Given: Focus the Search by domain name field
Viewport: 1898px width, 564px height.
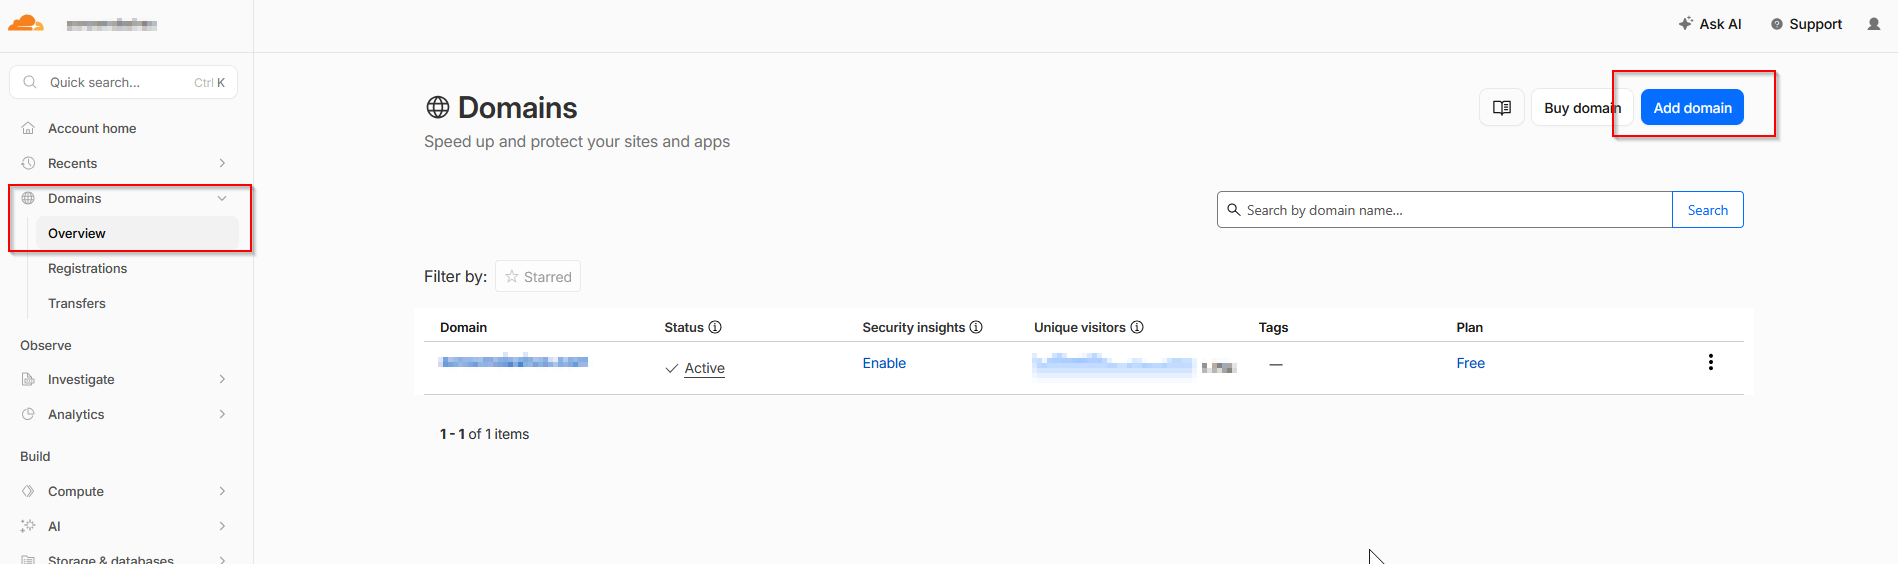Looking at the screenshot, I should click(1445, 210).
